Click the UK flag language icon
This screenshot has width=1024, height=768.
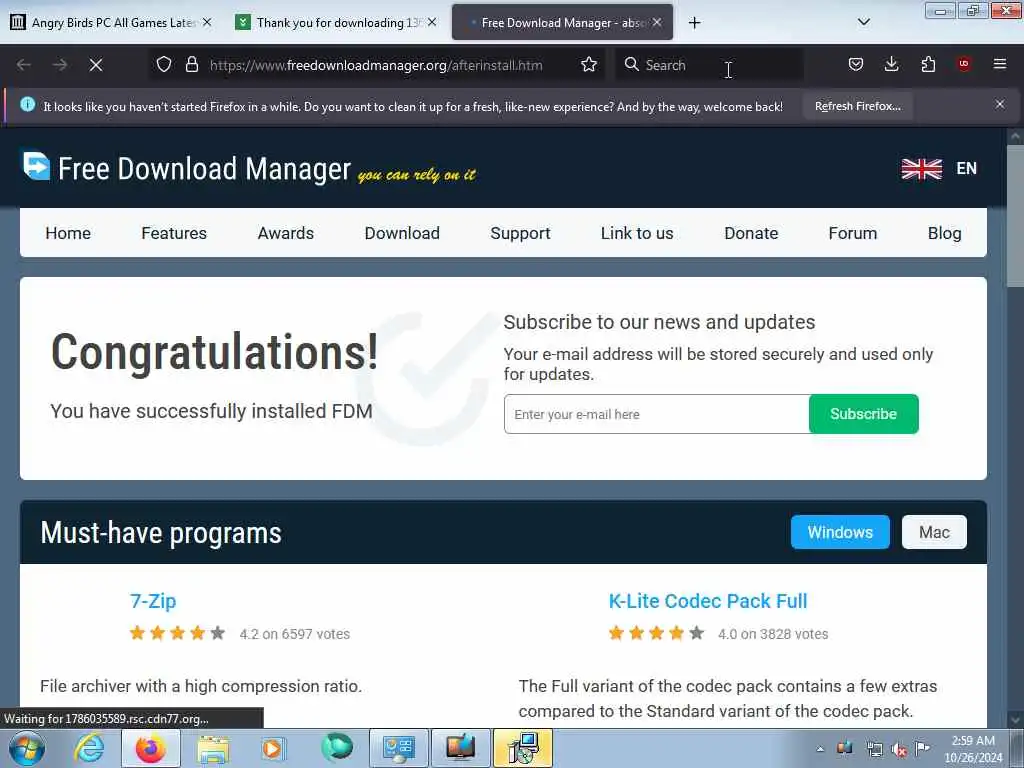tap(921, 168)
